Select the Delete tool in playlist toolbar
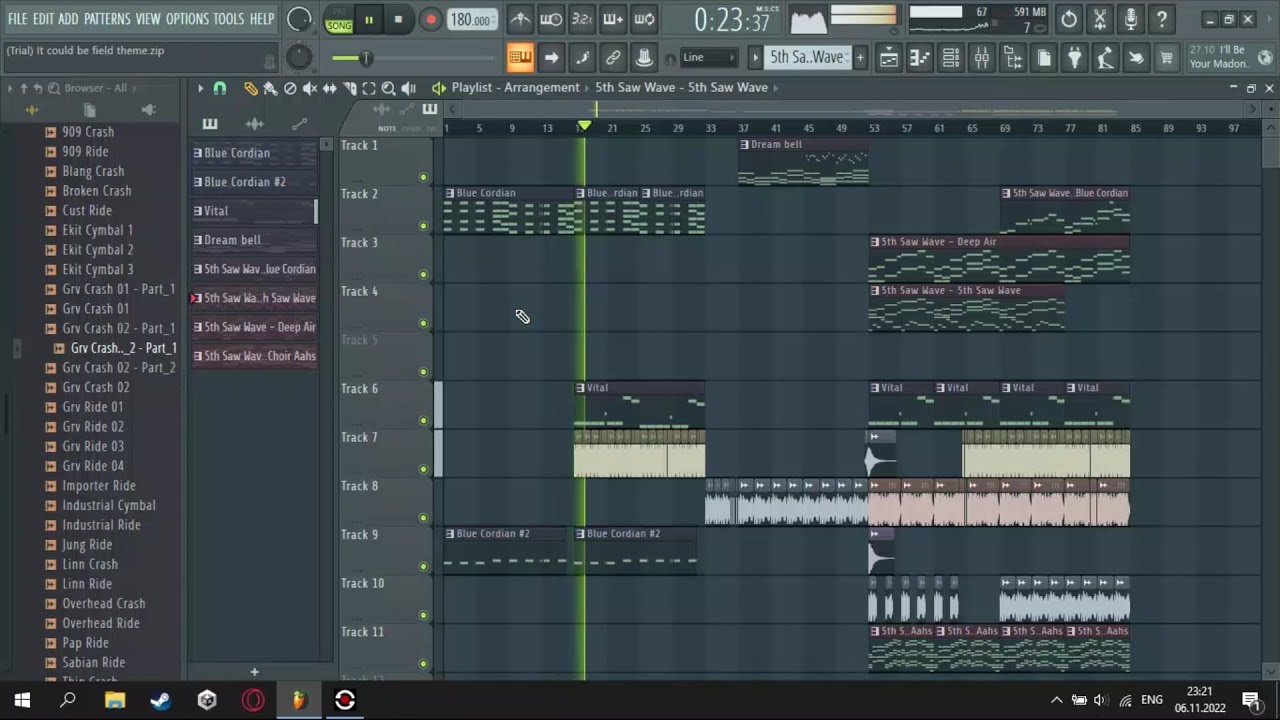Image resolution: width=1280 pixels, height=720 pixels. [x=290, y=88]
